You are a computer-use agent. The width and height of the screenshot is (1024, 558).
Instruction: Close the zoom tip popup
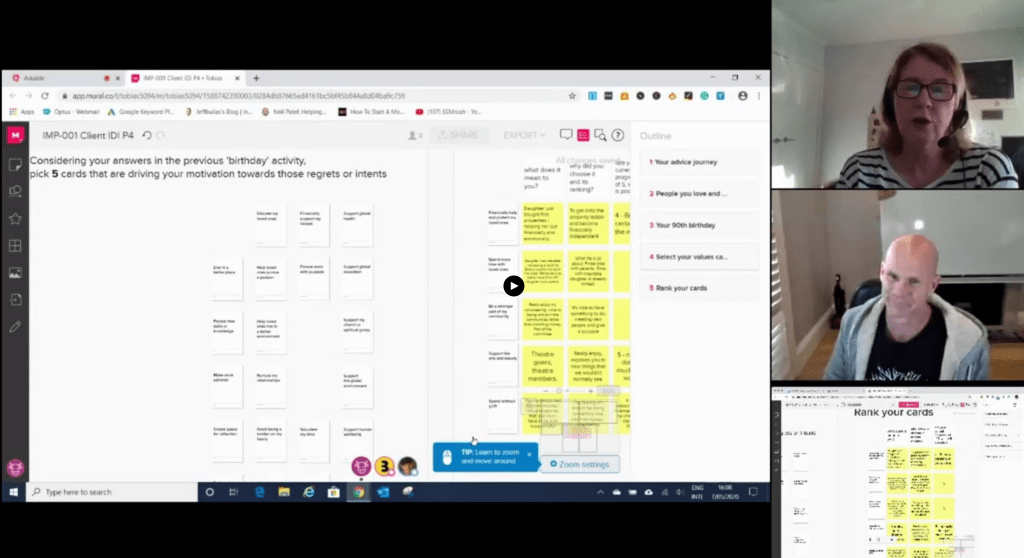pos(529,454)
